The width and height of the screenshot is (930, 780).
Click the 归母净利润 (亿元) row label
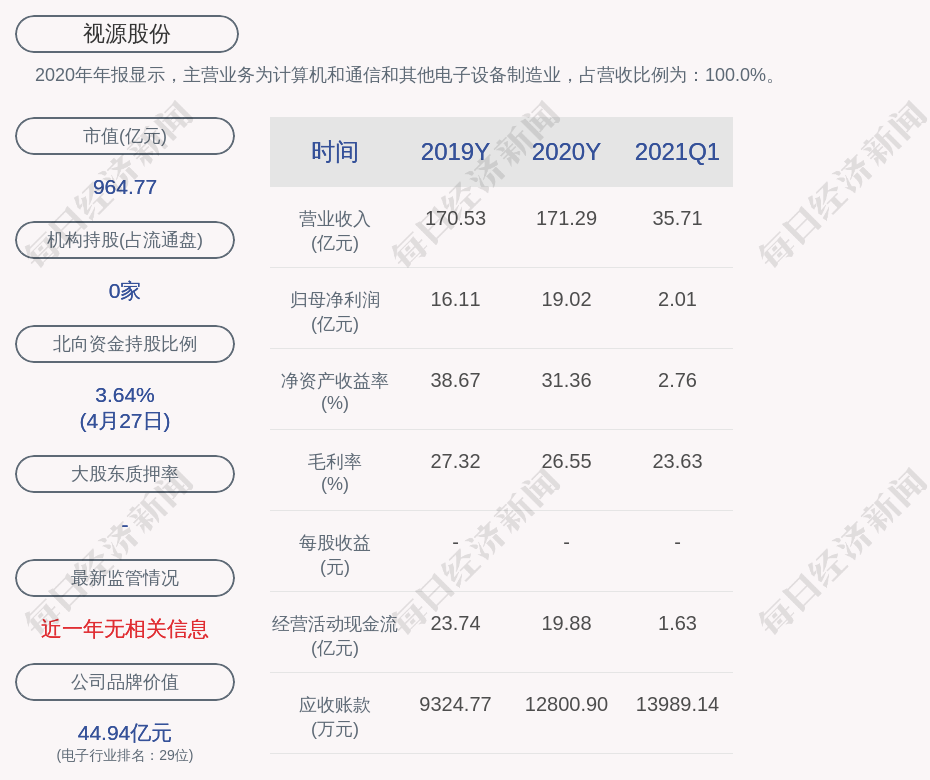tap(335, 312)
